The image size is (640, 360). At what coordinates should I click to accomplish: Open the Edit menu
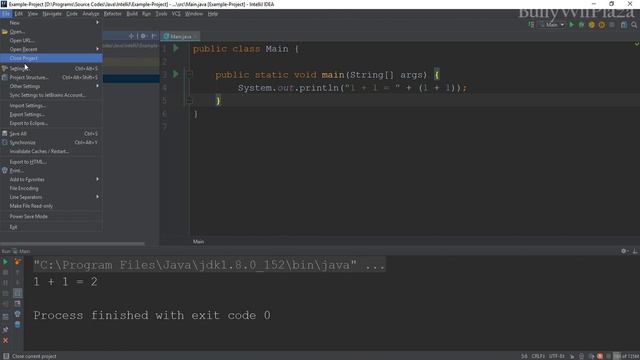[x=19, y=14]
